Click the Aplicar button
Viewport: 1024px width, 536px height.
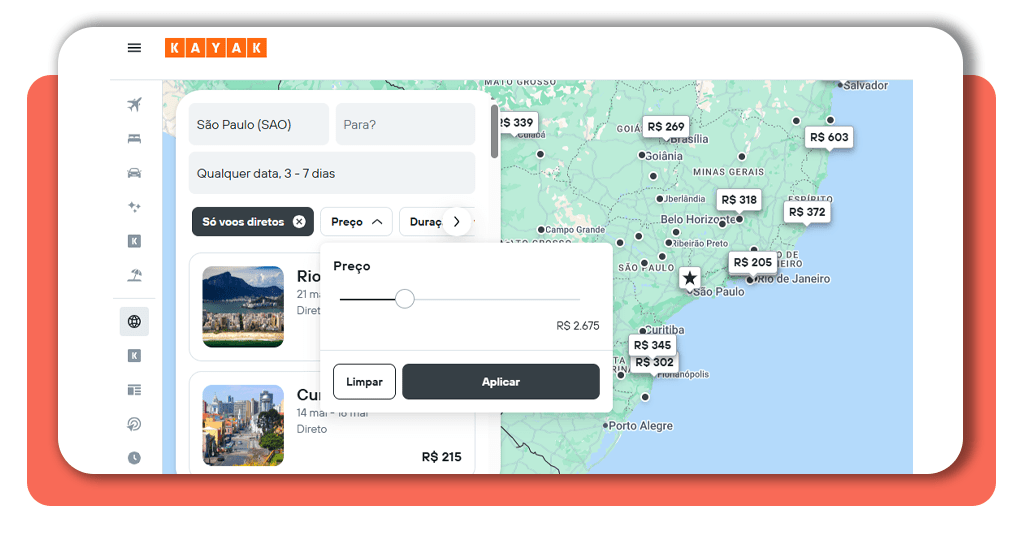[500, 382]
